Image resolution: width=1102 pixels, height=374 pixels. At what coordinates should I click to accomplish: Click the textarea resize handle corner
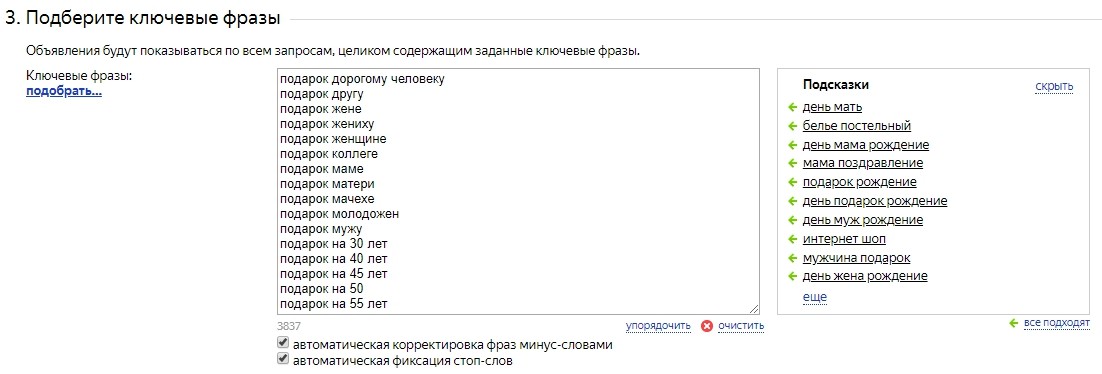pos(755,309)
